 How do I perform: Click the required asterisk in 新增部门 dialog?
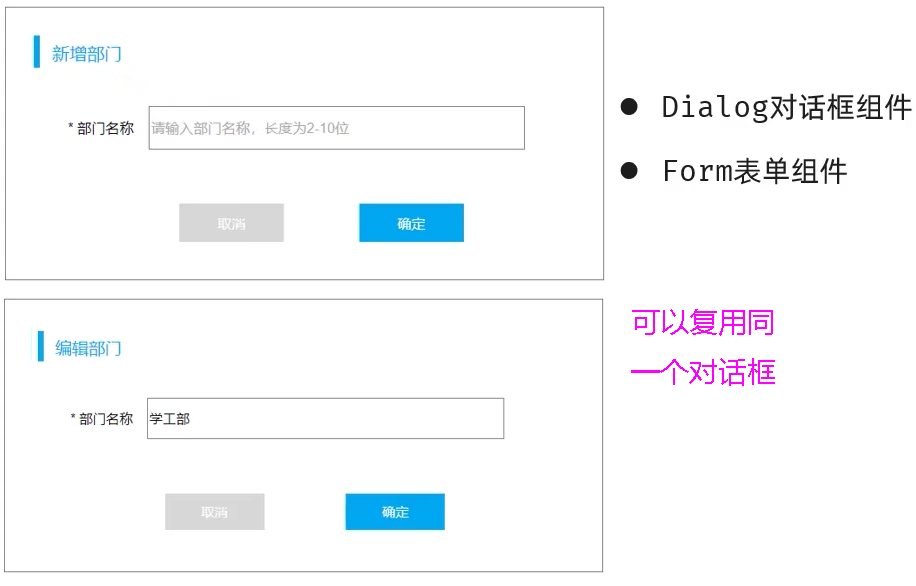[x=71, y=128]
